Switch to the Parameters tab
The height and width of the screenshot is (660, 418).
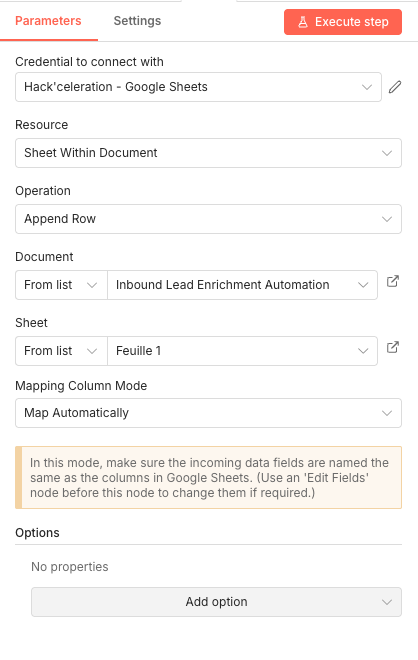48,21
